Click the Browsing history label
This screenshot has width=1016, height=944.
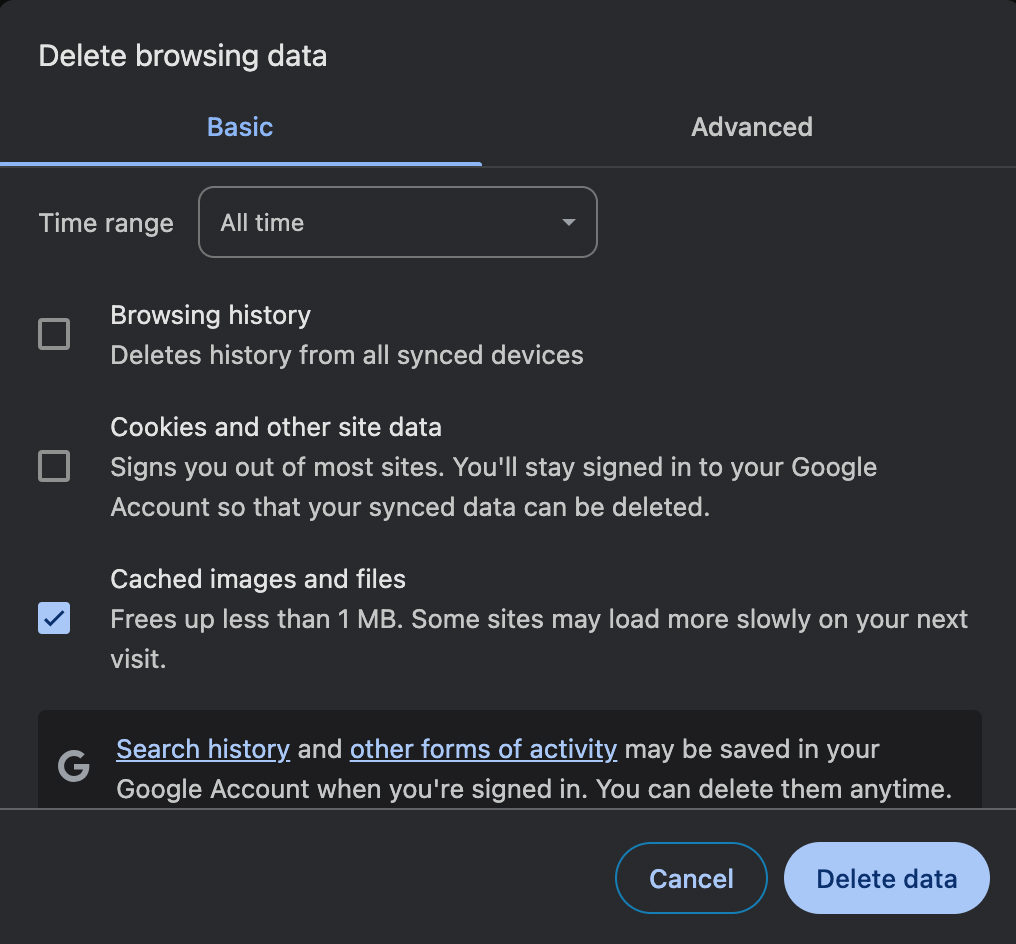(210, 315)
